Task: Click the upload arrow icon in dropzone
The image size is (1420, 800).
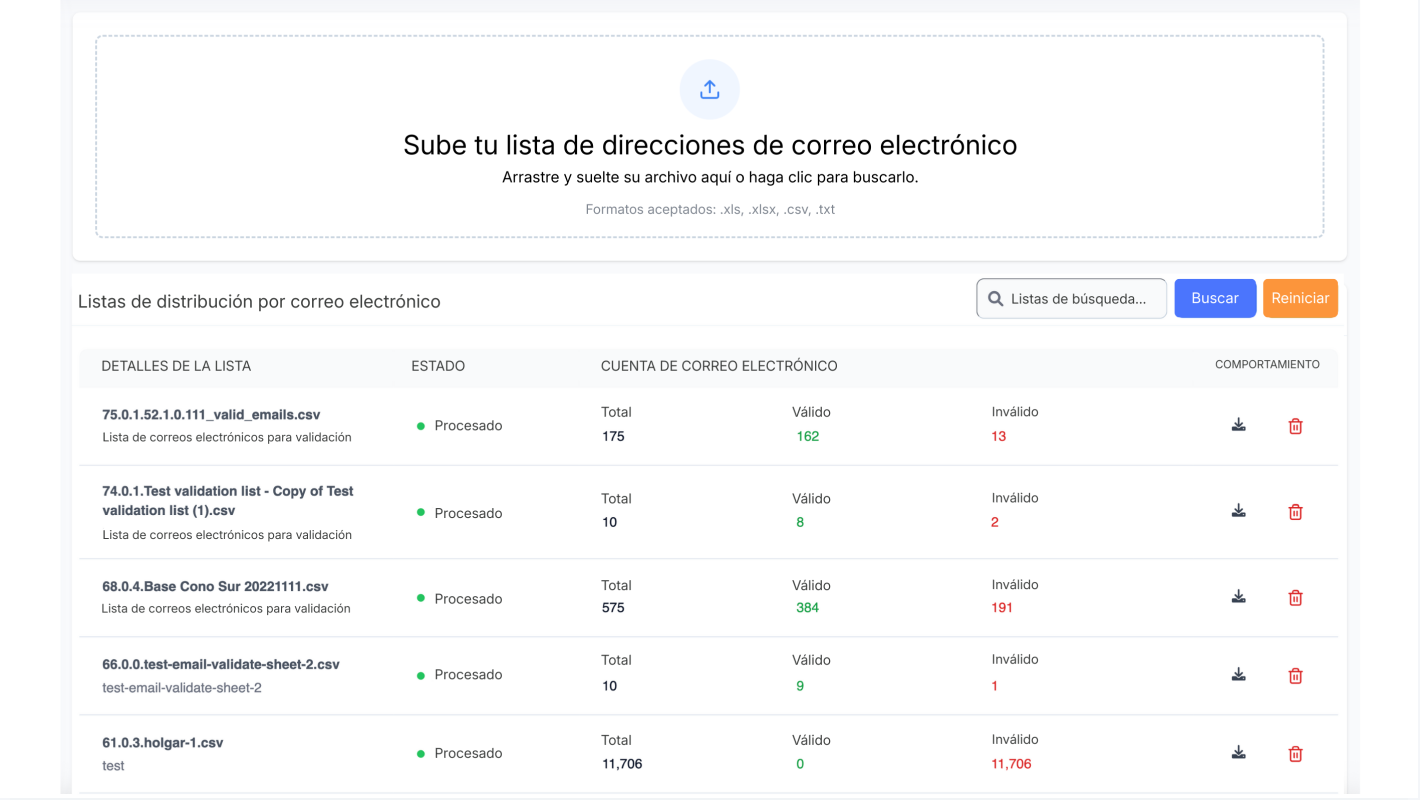Action: pyautogui.click(x=709, y=90)
